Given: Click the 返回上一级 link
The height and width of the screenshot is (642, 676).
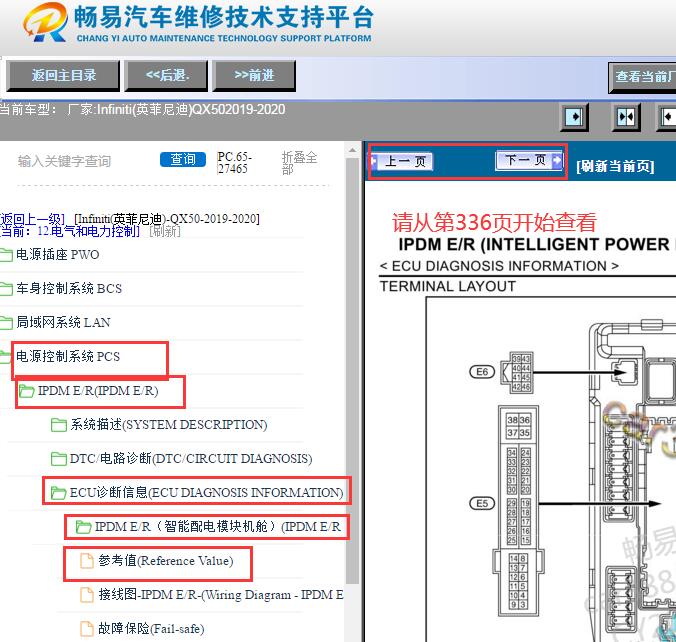Looking at the screenshot, I should [32, 219].
